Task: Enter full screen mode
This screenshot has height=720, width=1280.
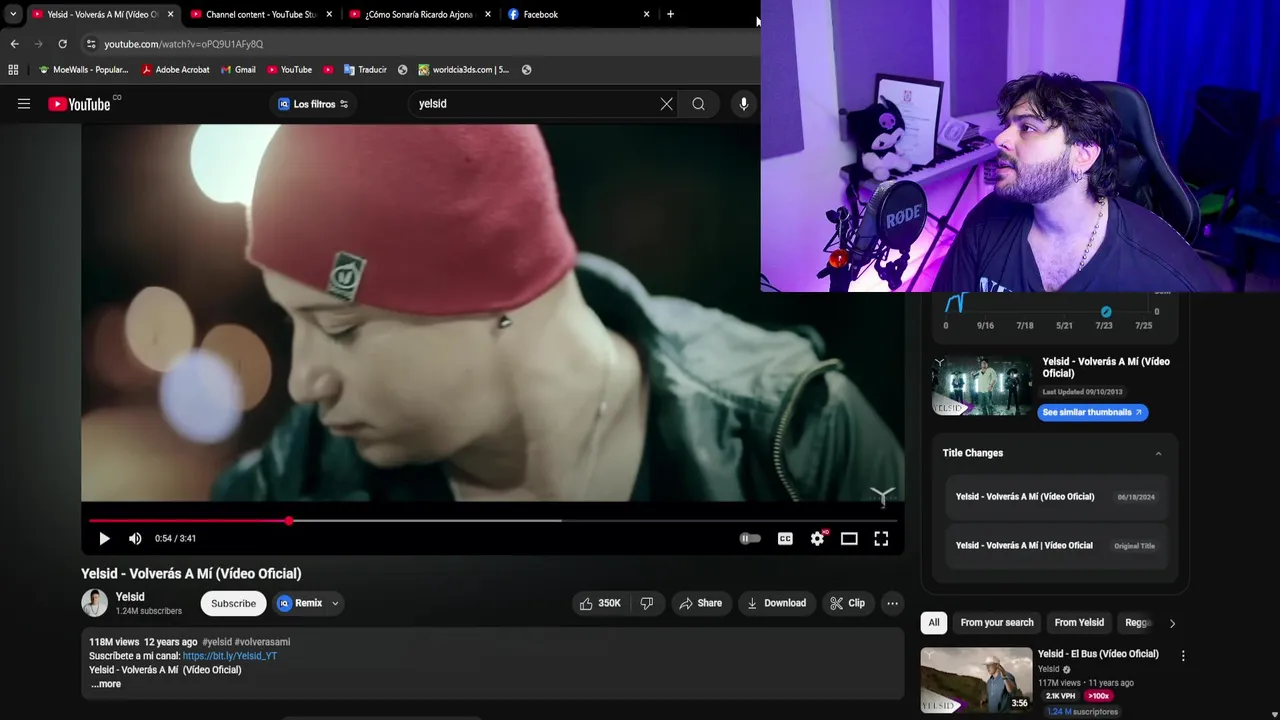Action: (x=881, y=539)
